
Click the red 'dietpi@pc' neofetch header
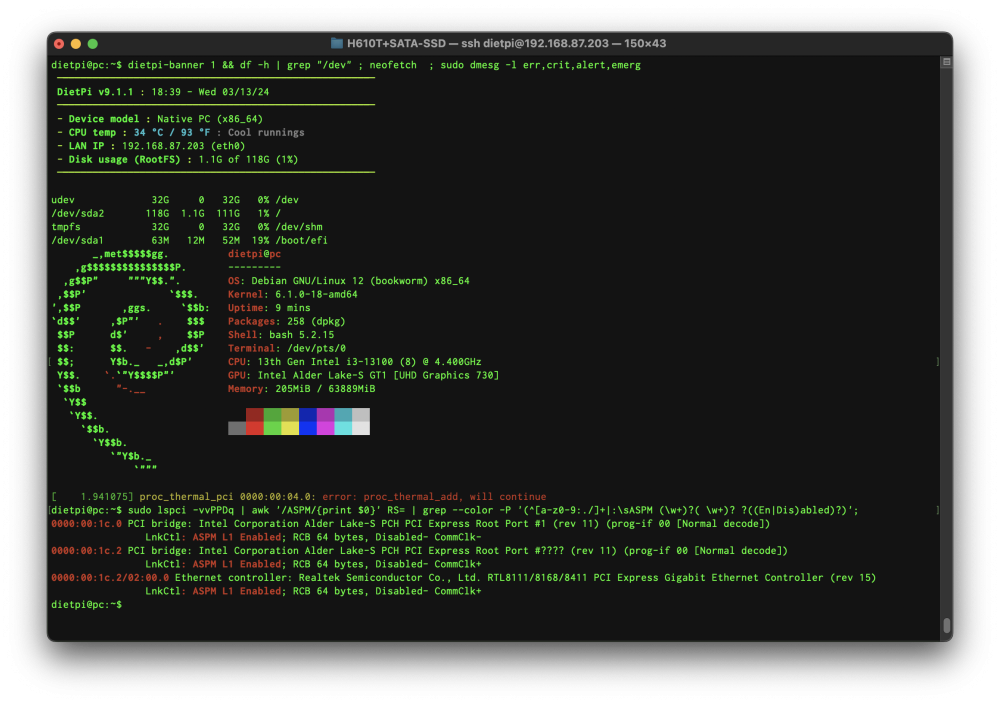tap(254, 254)
